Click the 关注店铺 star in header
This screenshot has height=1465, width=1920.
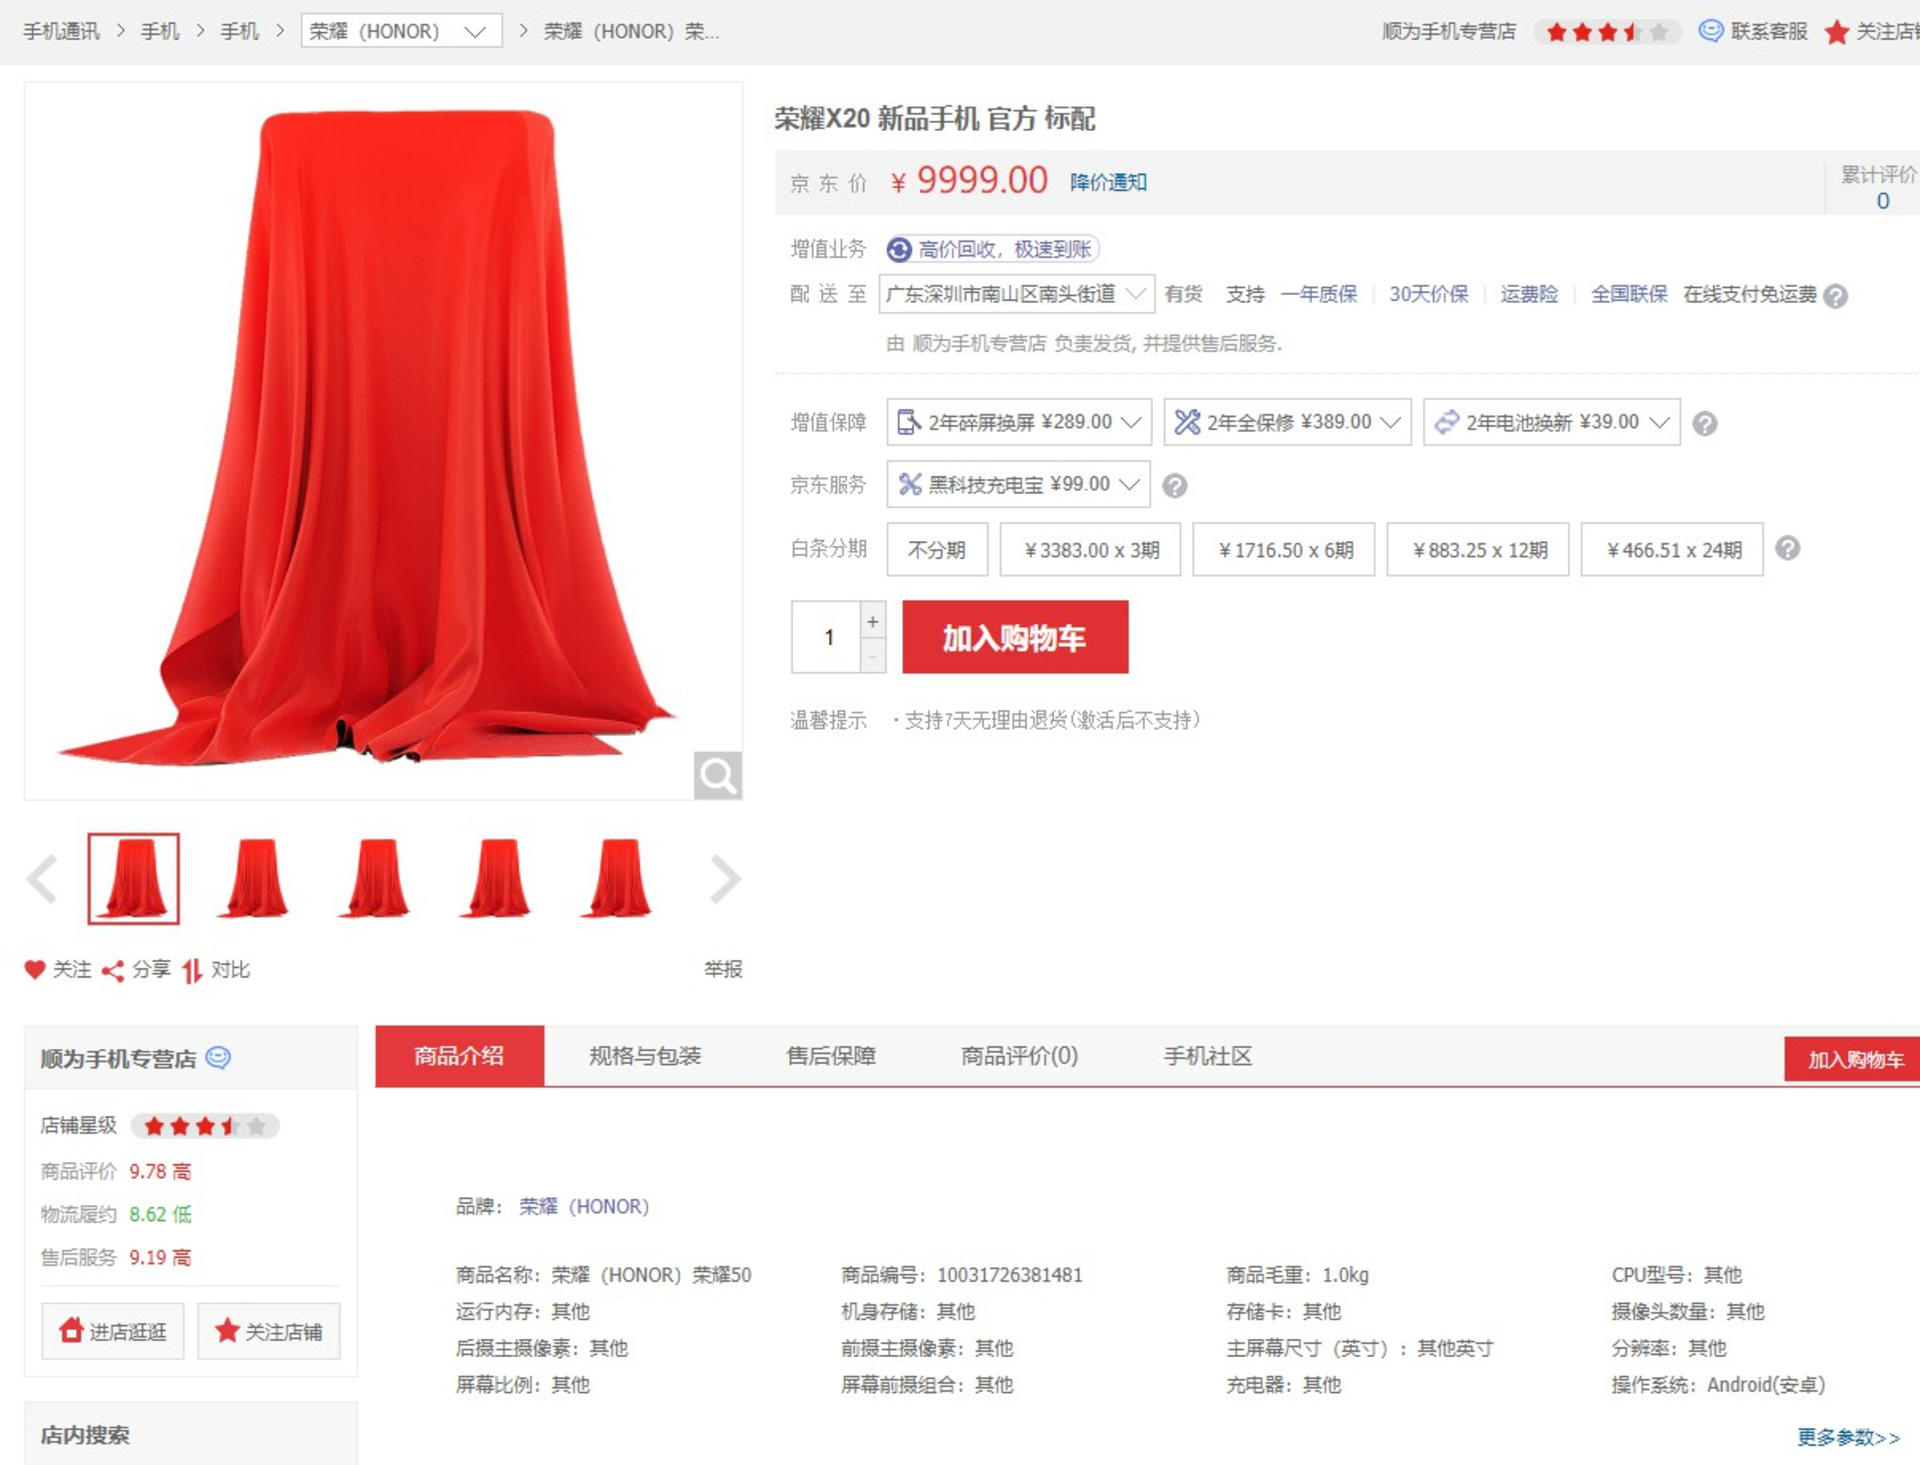[x=1836, y=32]
